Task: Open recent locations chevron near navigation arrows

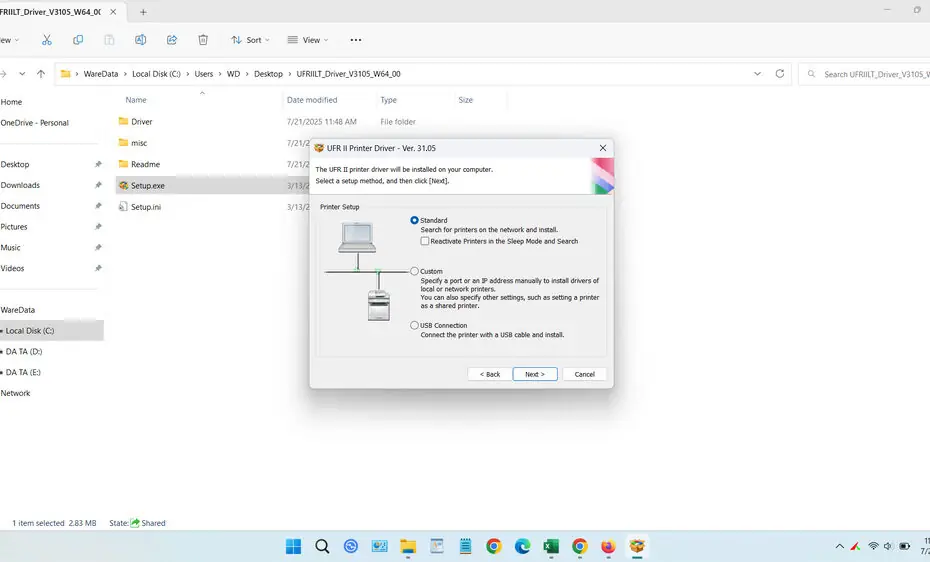Action: coord(22,74)
